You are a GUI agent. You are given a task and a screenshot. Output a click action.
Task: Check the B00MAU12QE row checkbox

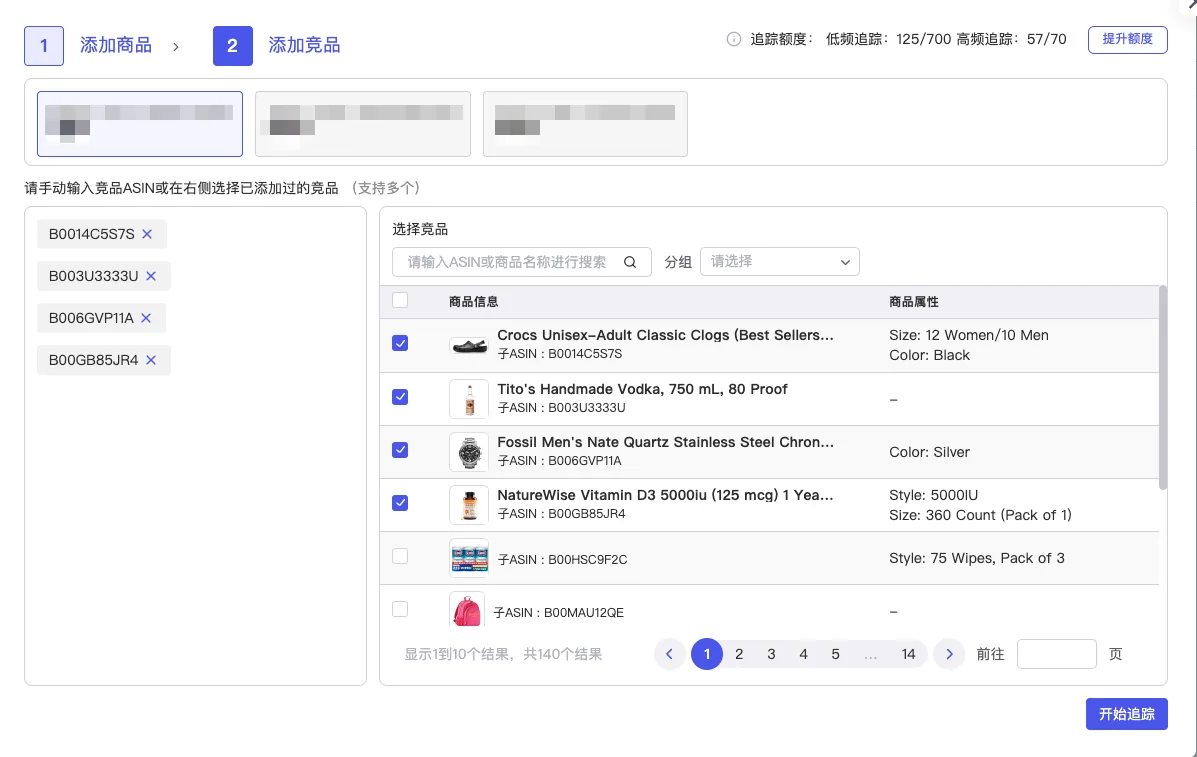click(x=400, y=609)
